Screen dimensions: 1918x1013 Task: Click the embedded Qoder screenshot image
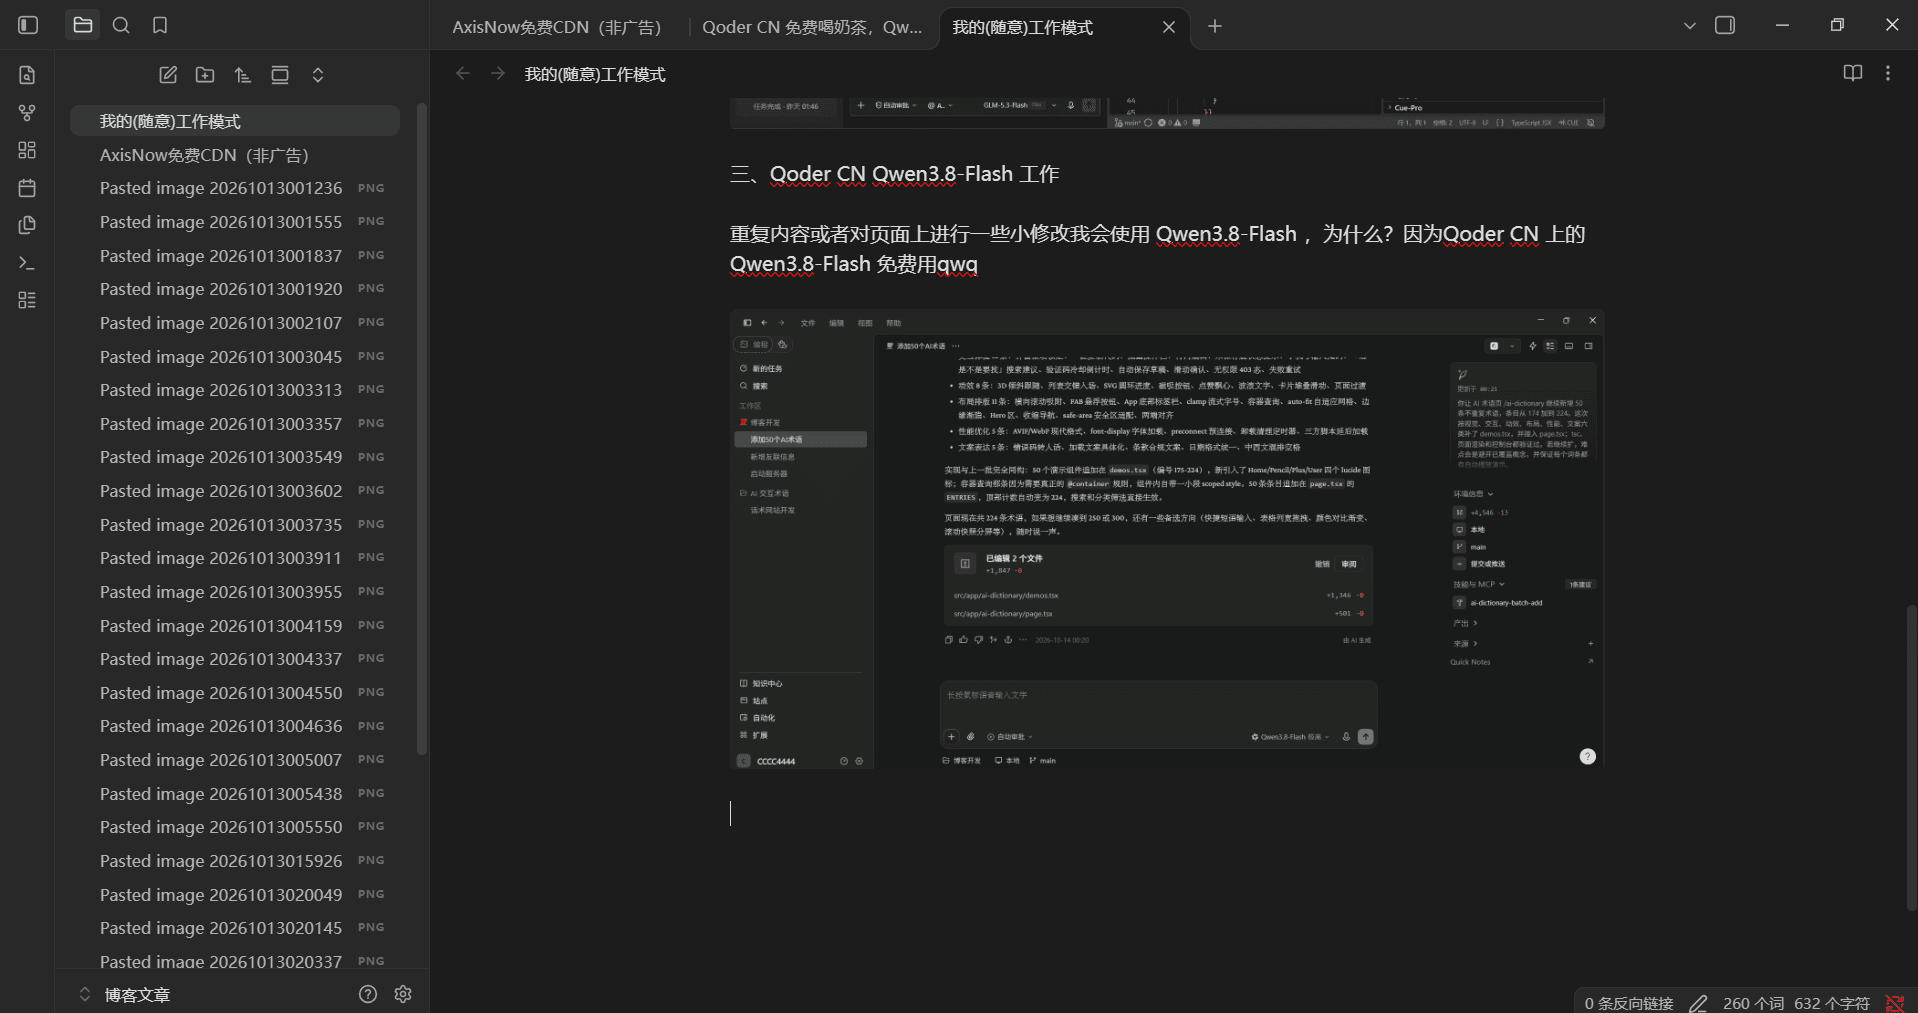tap(1167, 540)
